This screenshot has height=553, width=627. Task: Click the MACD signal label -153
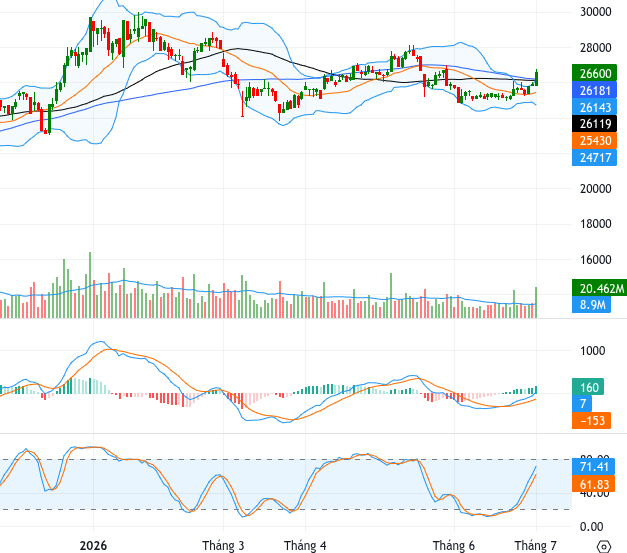pos(591,420)
